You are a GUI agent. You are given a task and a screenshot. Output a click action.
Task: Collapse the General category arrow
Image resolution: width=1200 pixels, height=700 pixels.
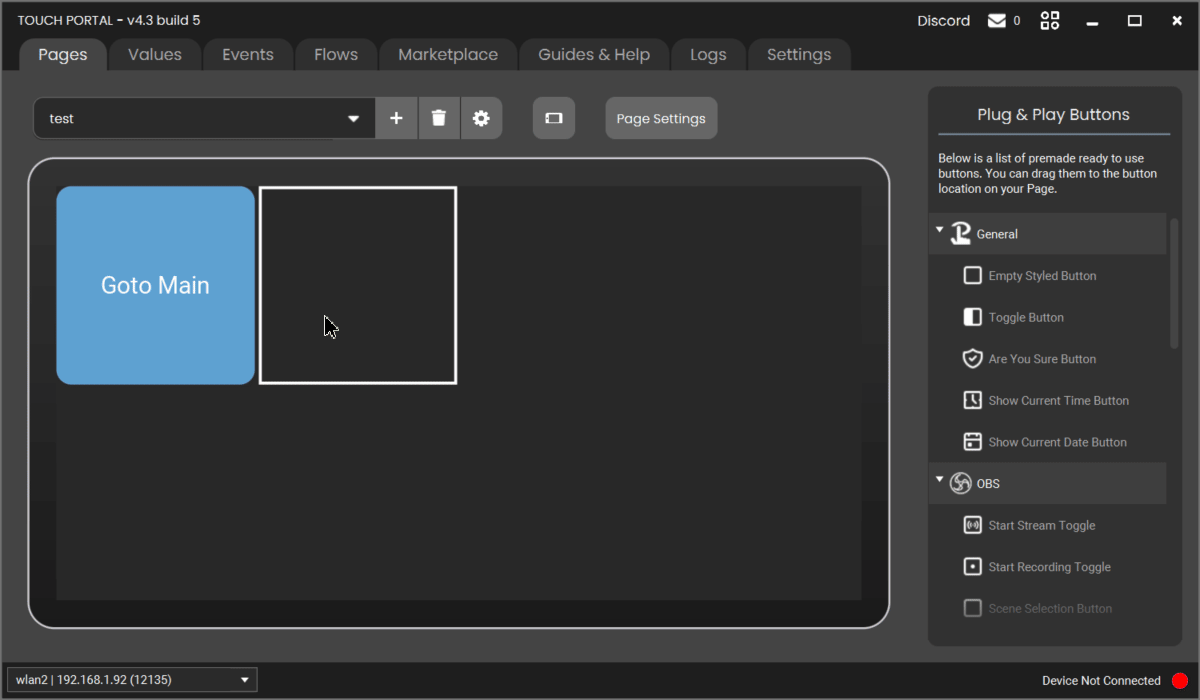(939, 230)
